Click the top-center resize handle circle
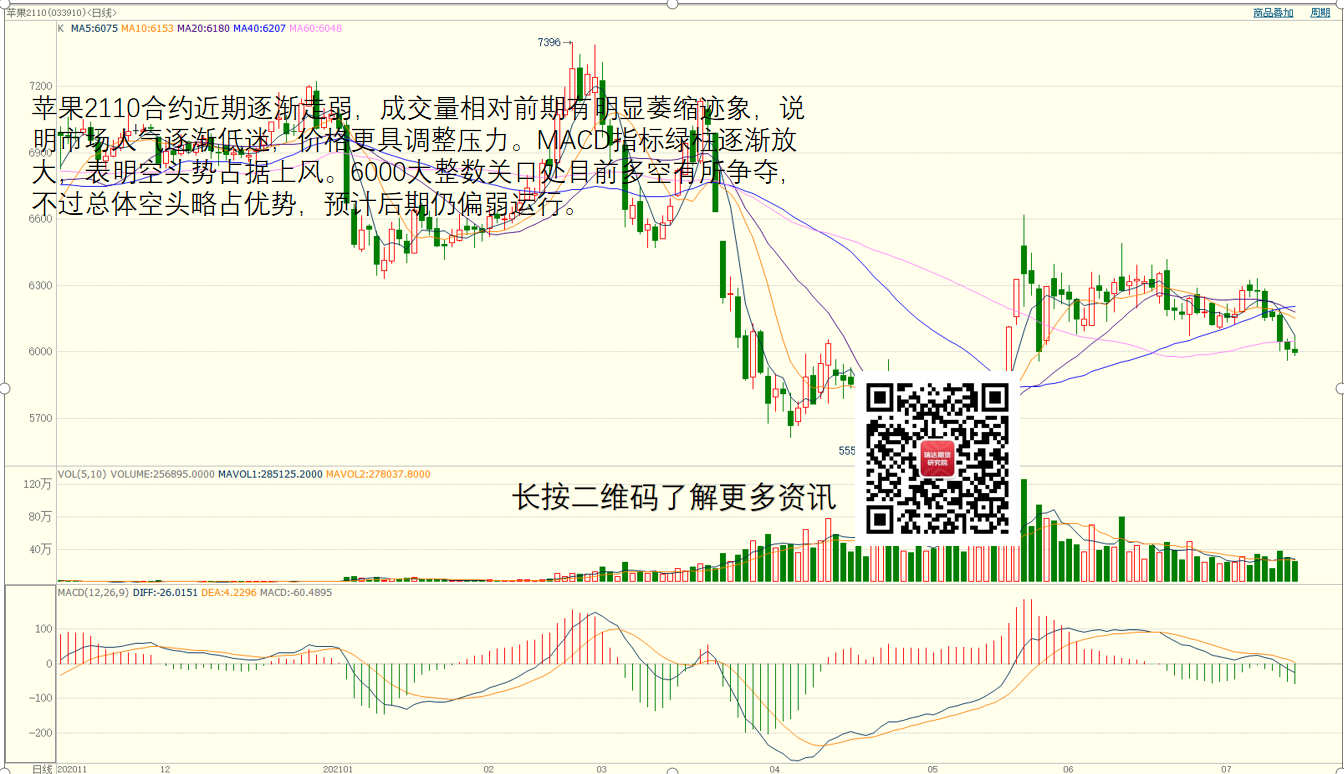This screenshot has width=1344, height=774. (672, 3)
